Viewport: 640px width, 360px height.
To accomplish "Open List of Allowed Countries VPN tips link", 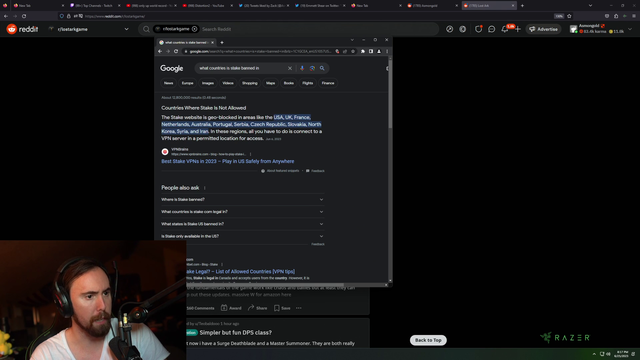I will pos(240,271).
